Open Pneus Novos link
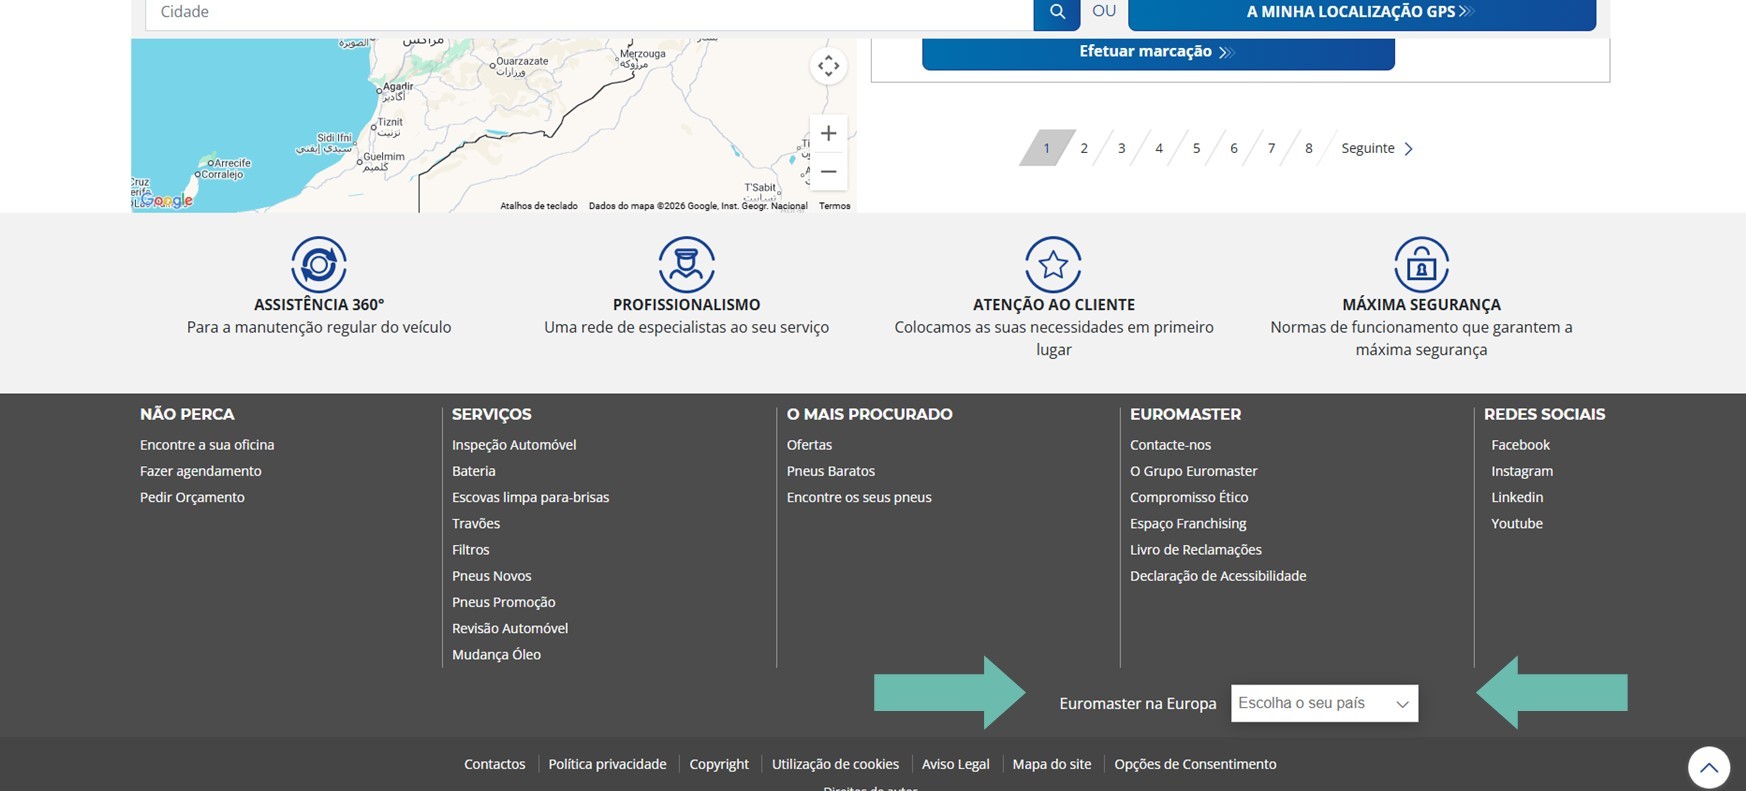 point(492,576)
